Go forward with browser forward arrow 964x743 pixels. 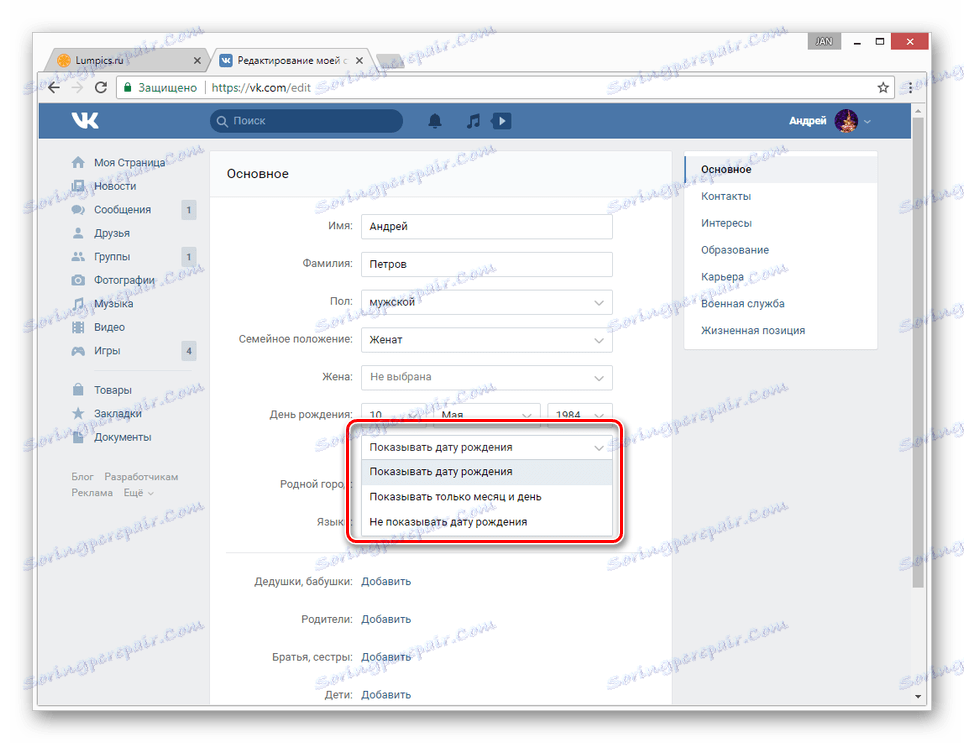[x=77, y=87]
